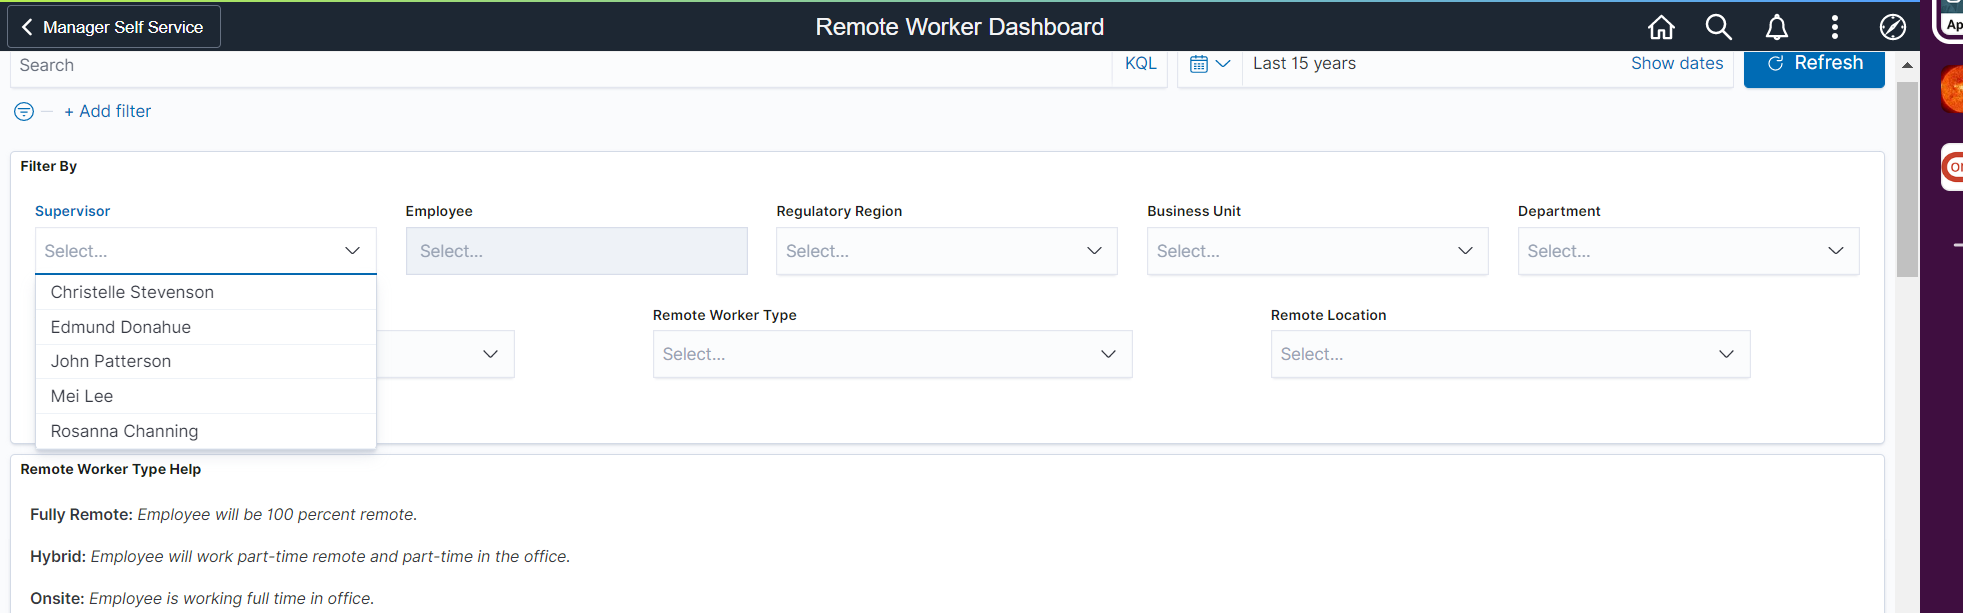The height and width of the screenshot is (613, 1963).
Task: Open the notifications bell
Action: point(1776,27)
